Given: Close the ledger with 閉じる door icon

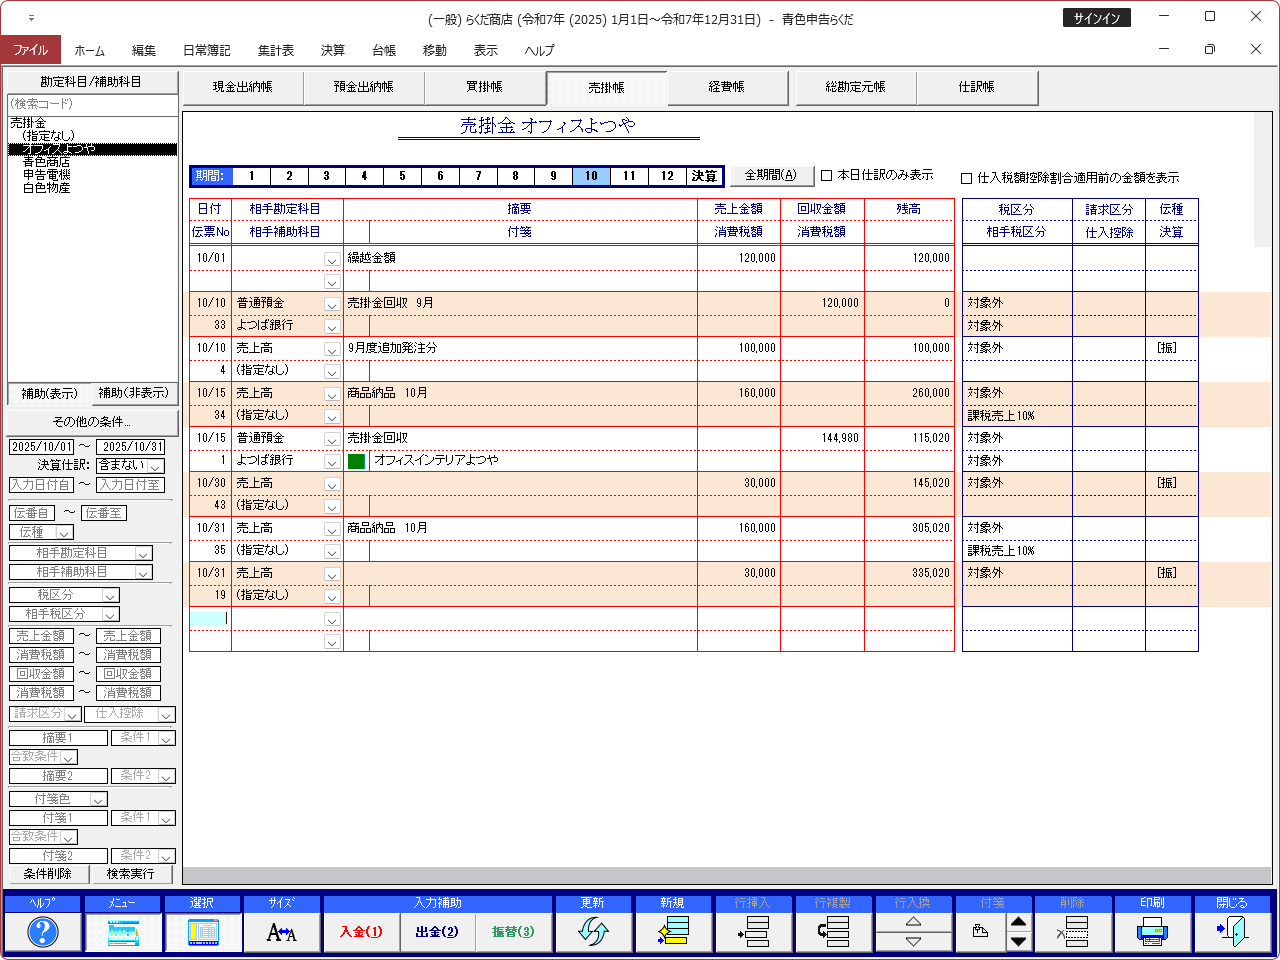Looking at the screenshot, I should click(1232, 932).
